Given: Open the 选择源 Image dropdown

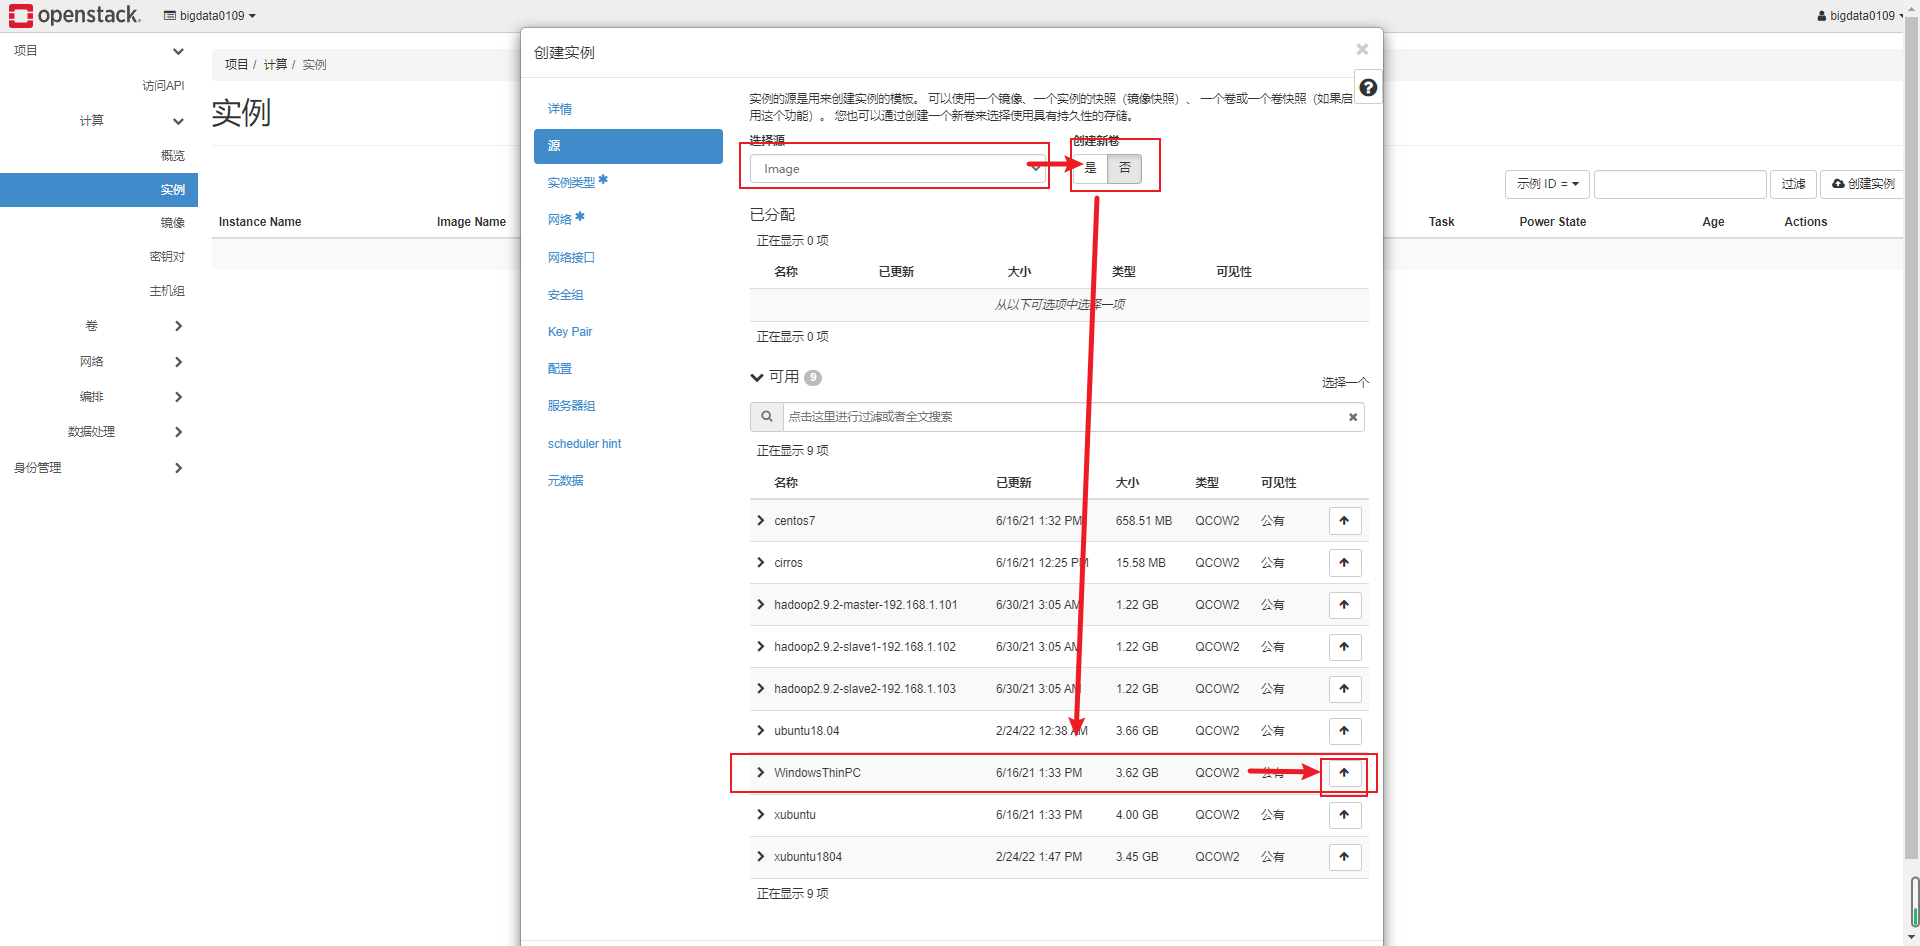Looking at the screenshot, I should [x=896, y=169].
